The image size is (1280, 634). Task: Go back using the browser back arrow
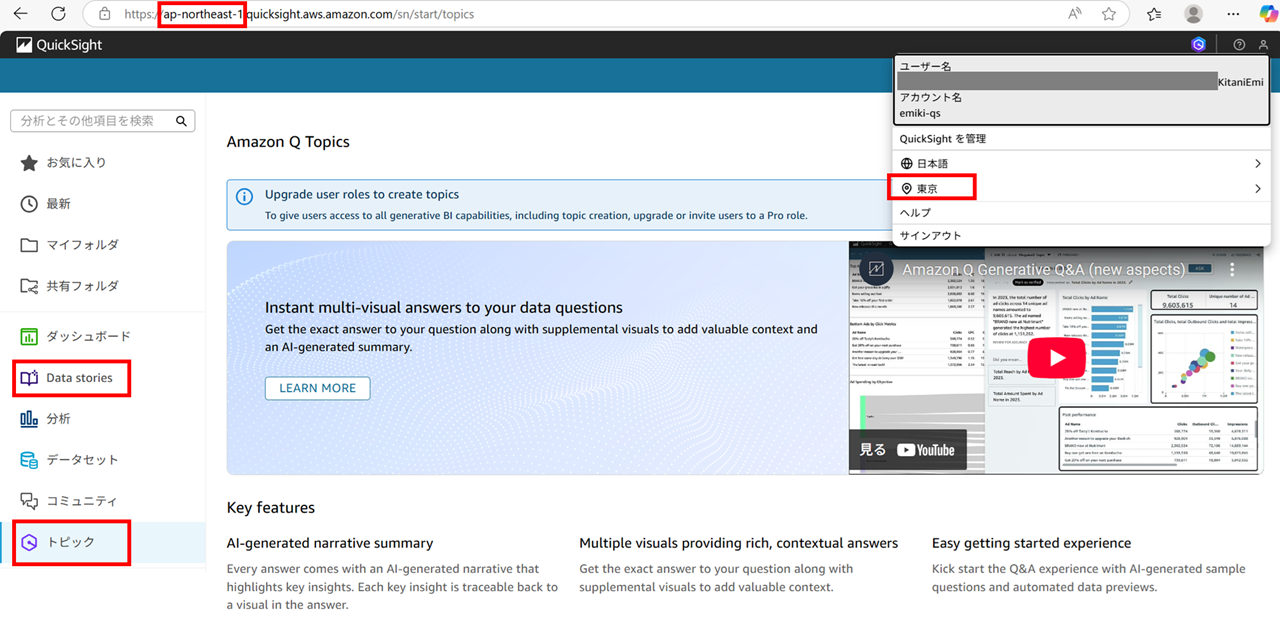(20, 14)
